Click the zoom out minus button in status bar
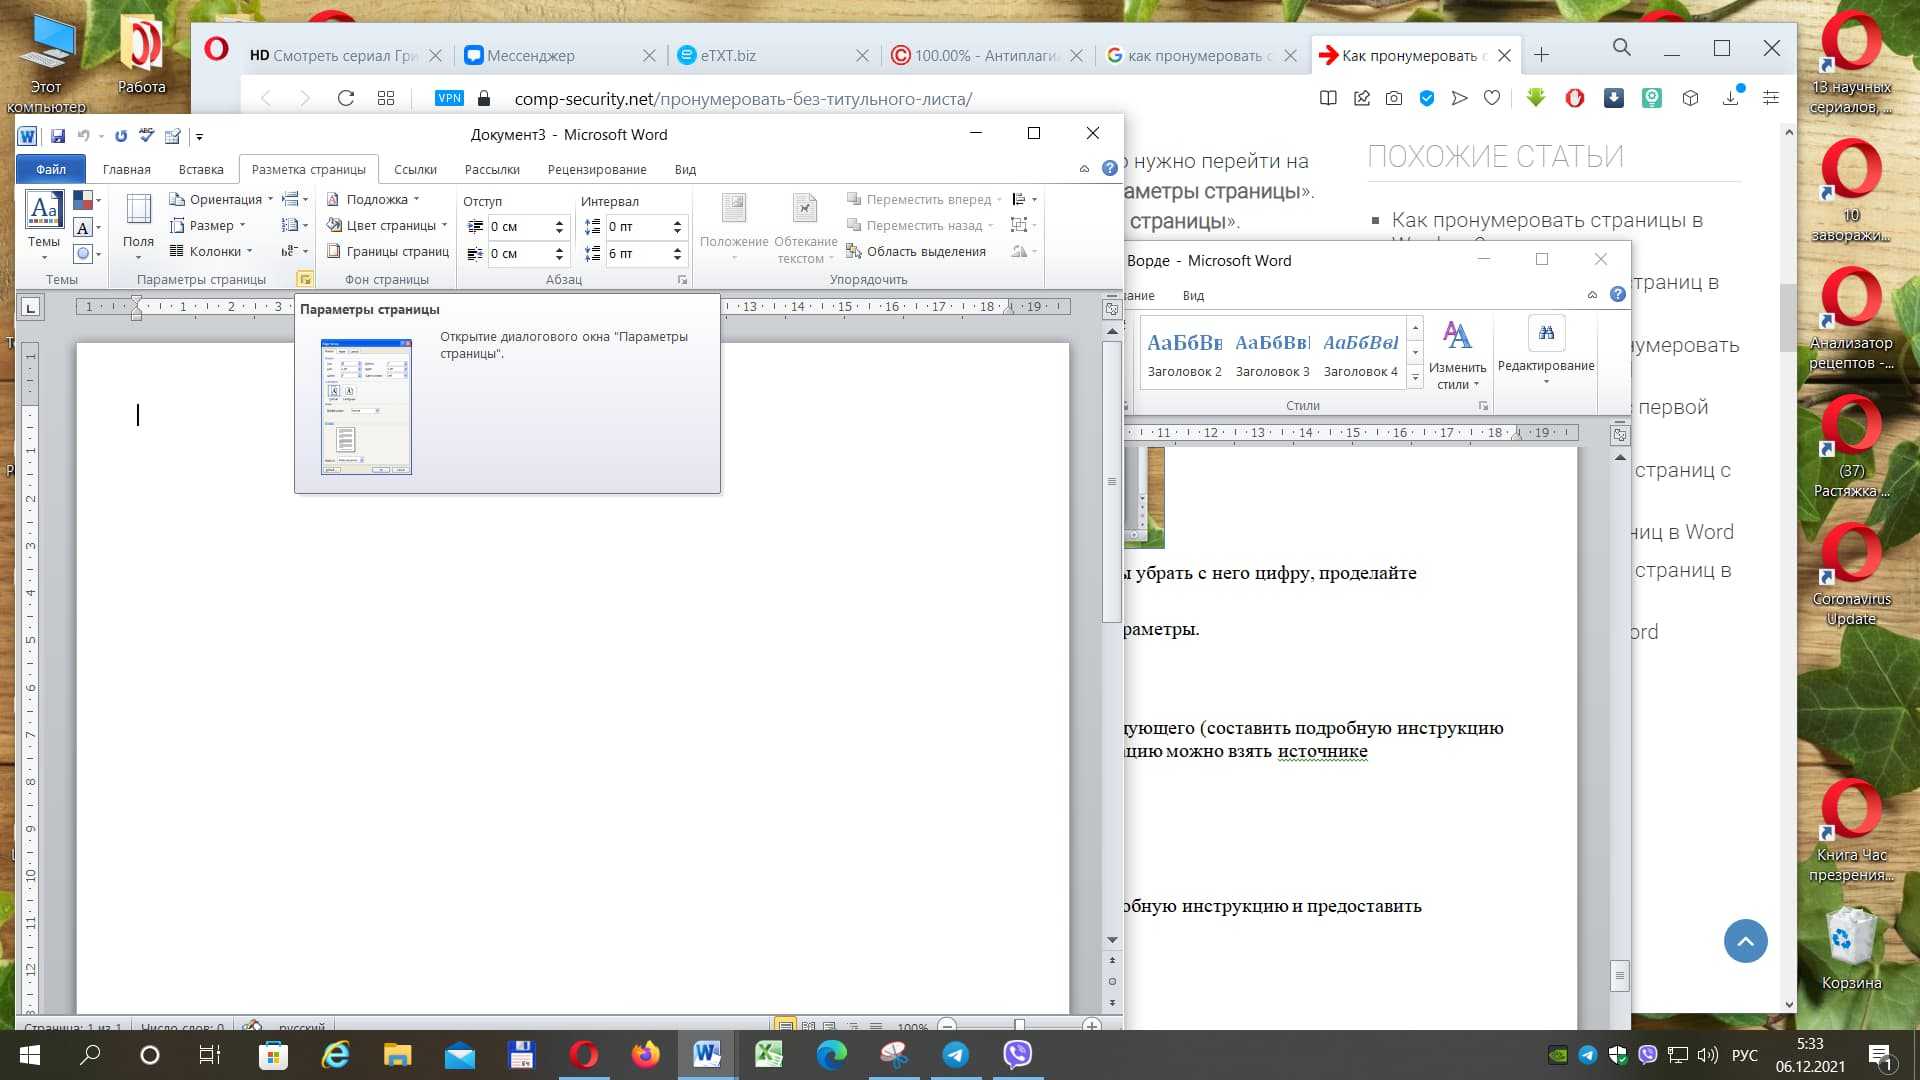 pyautogui.click(x=948, y=1025)
